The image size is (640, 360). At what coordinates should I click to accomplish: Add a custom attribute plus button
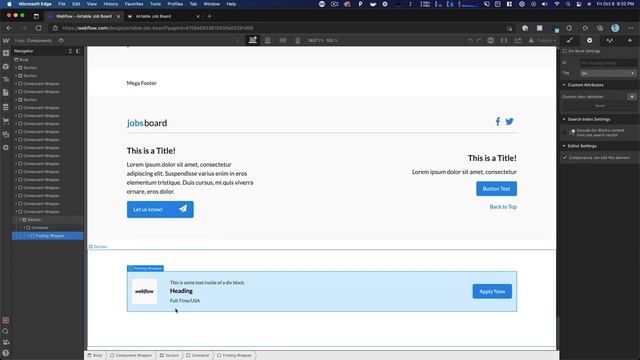coord(631,97)
